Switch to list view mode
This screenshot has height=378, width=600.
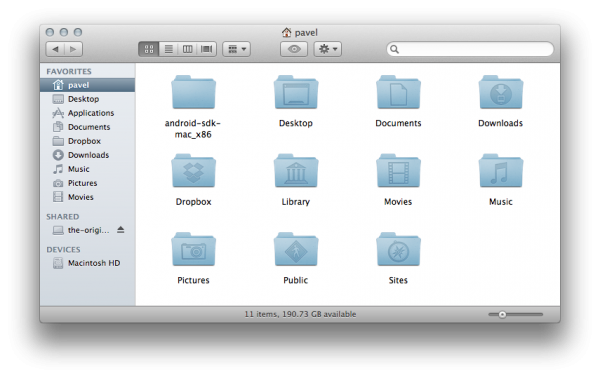pos(168,49)
